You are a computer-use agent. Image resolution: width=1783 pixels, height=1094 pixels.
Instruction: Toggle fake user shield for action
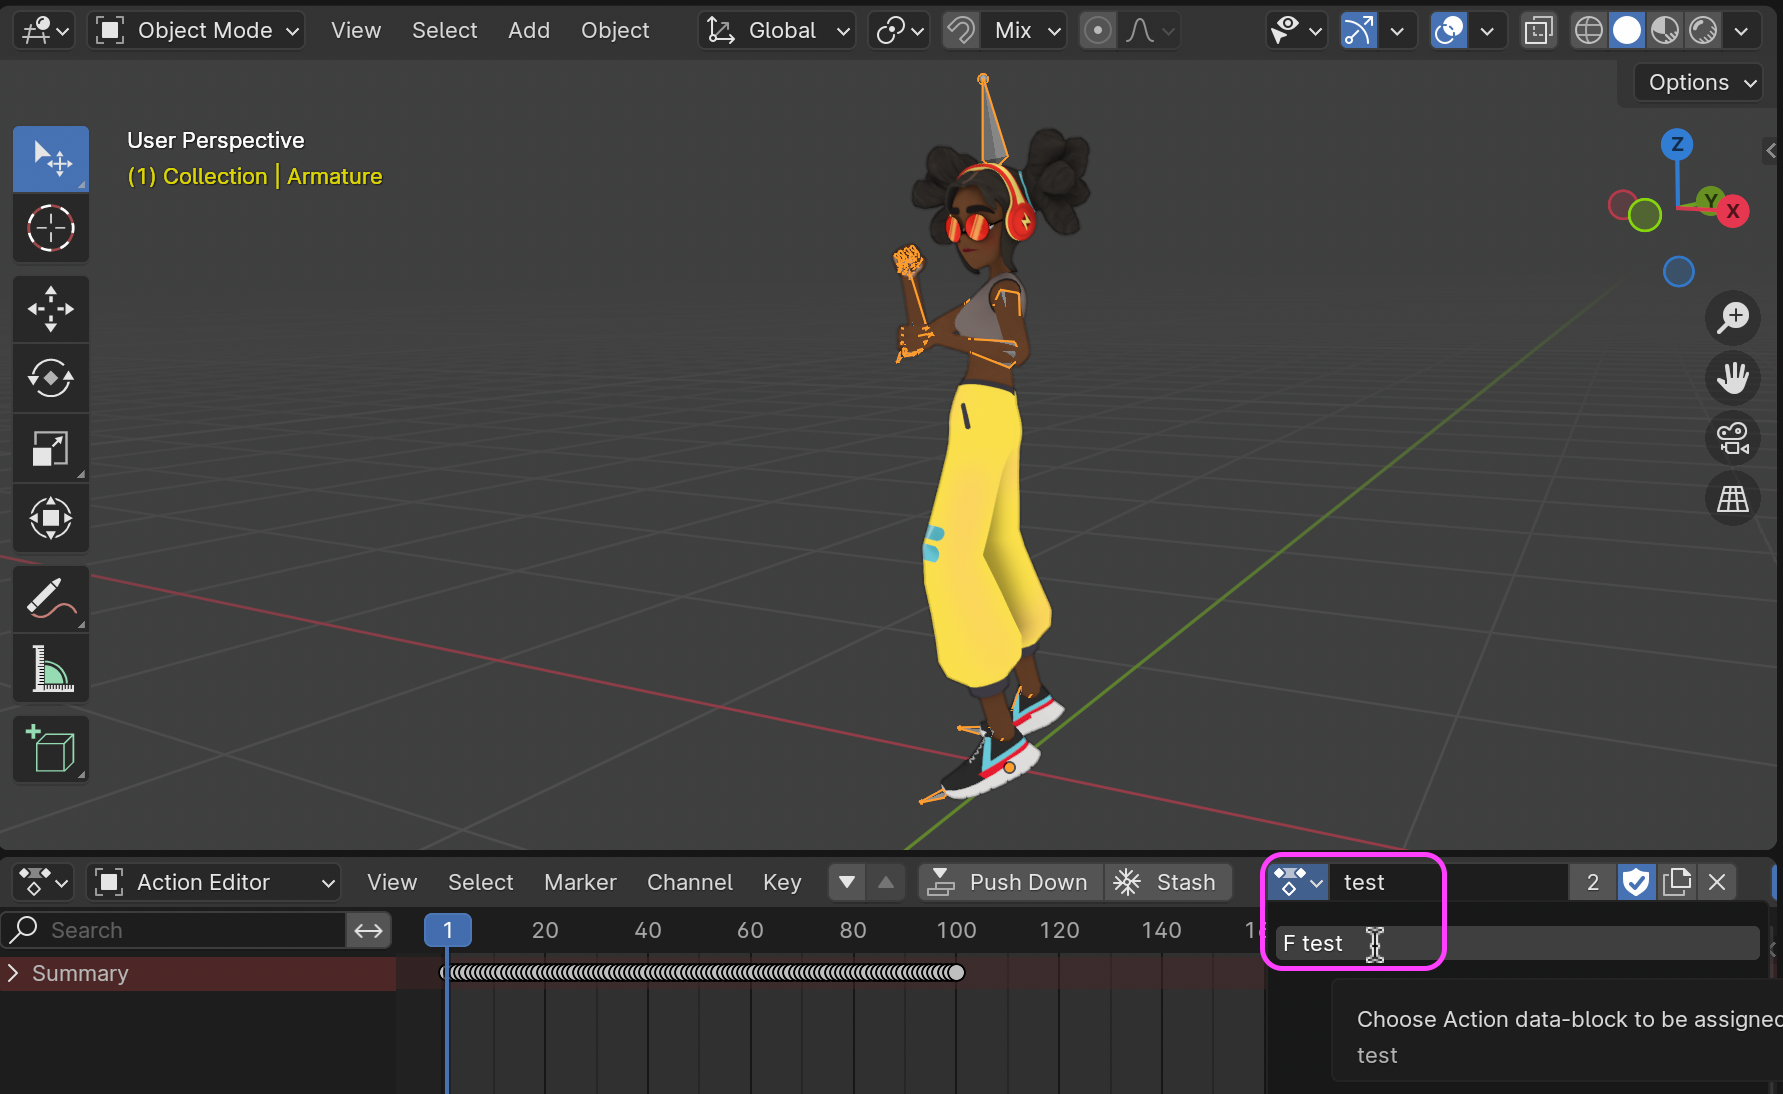pyautogui.click(x=1636, y=882)
